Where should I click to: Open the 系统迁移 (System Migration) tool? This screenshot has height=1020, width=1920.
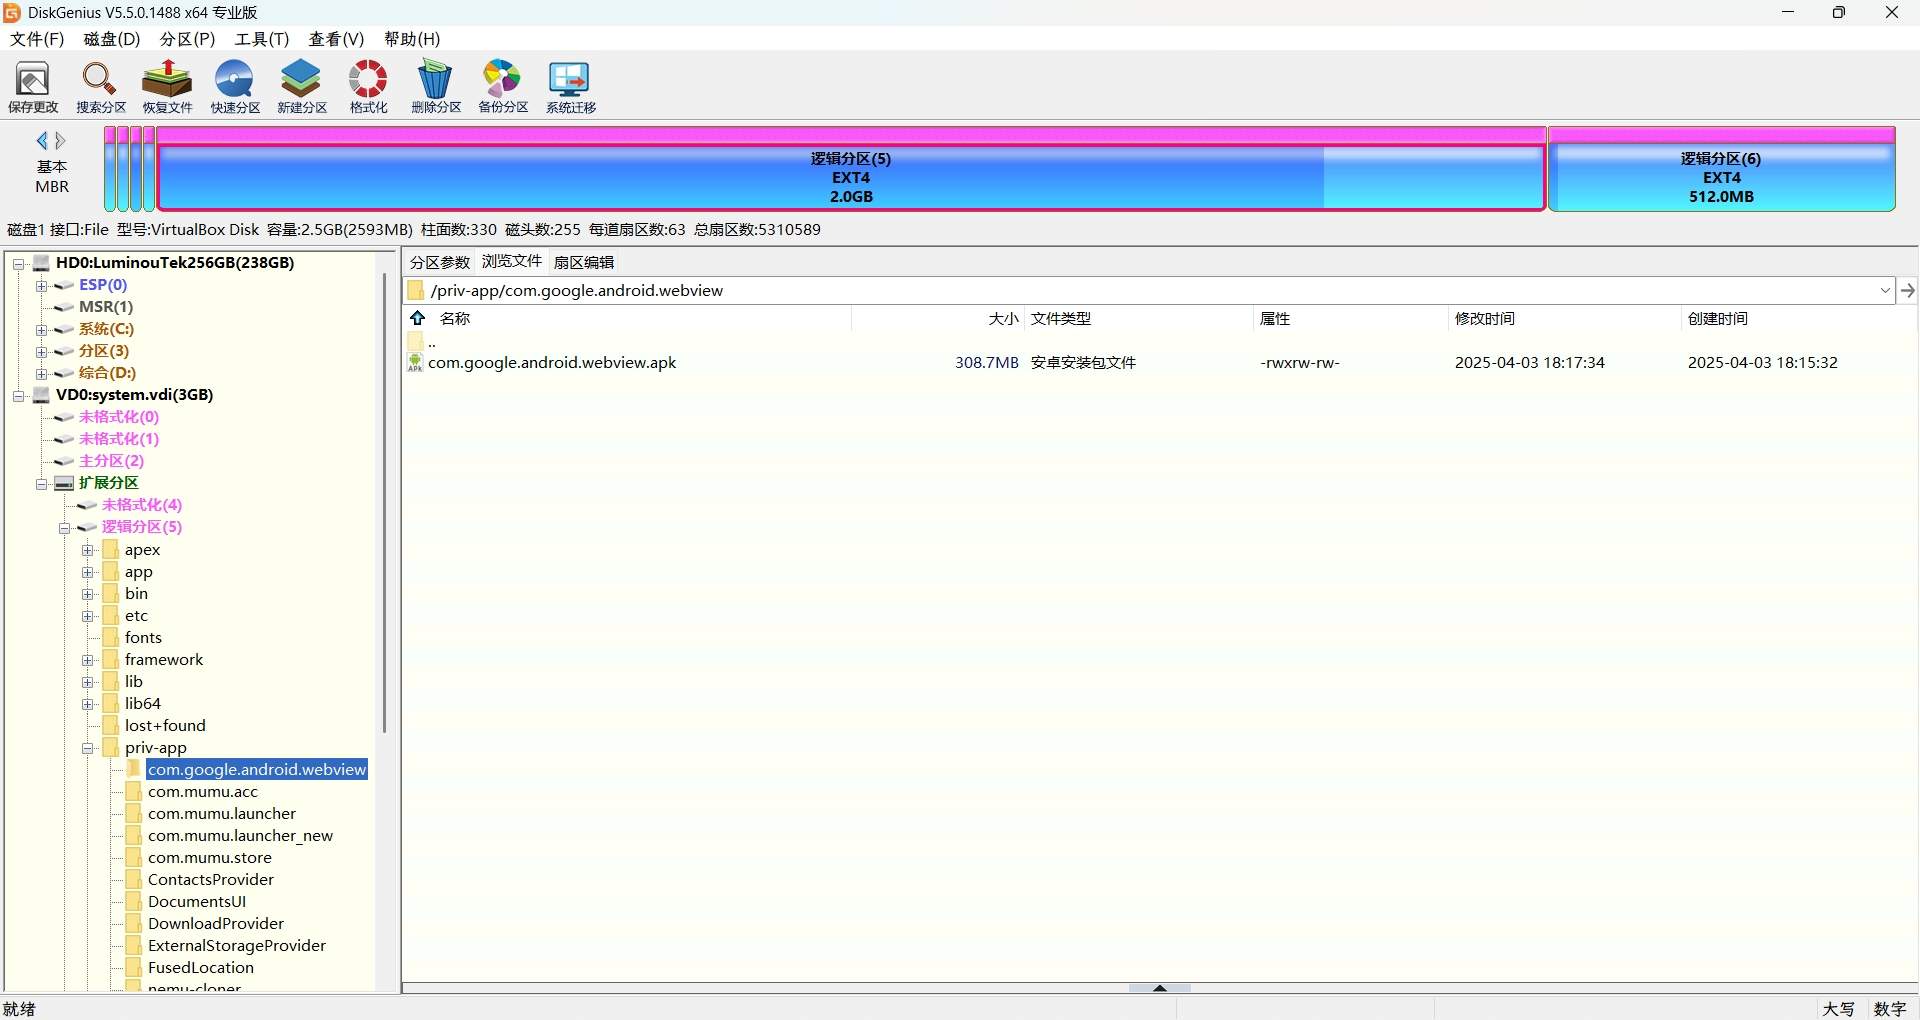[569, 87]
